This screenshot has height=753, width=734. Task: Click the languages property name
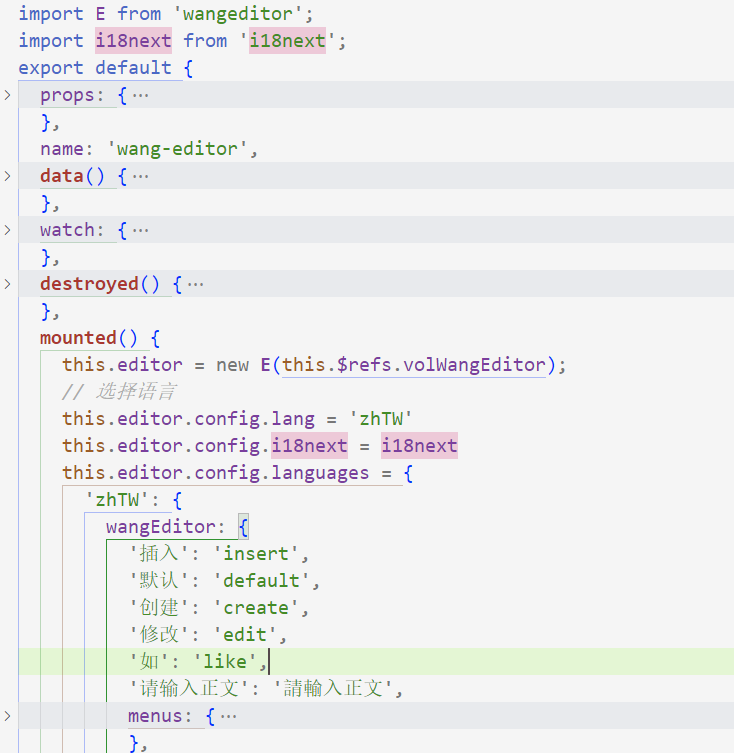[320, 473]
